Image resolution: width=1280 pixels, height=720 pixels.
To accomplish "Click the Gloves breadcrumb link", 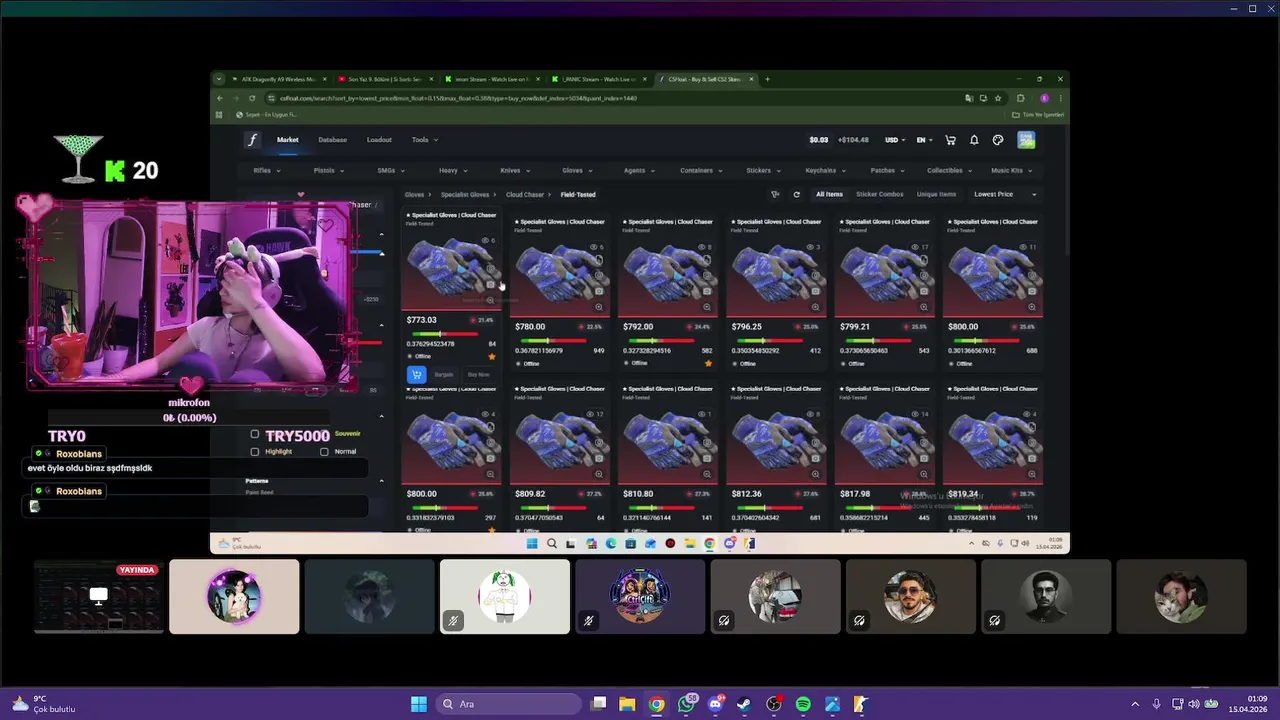I will [414, 195].
